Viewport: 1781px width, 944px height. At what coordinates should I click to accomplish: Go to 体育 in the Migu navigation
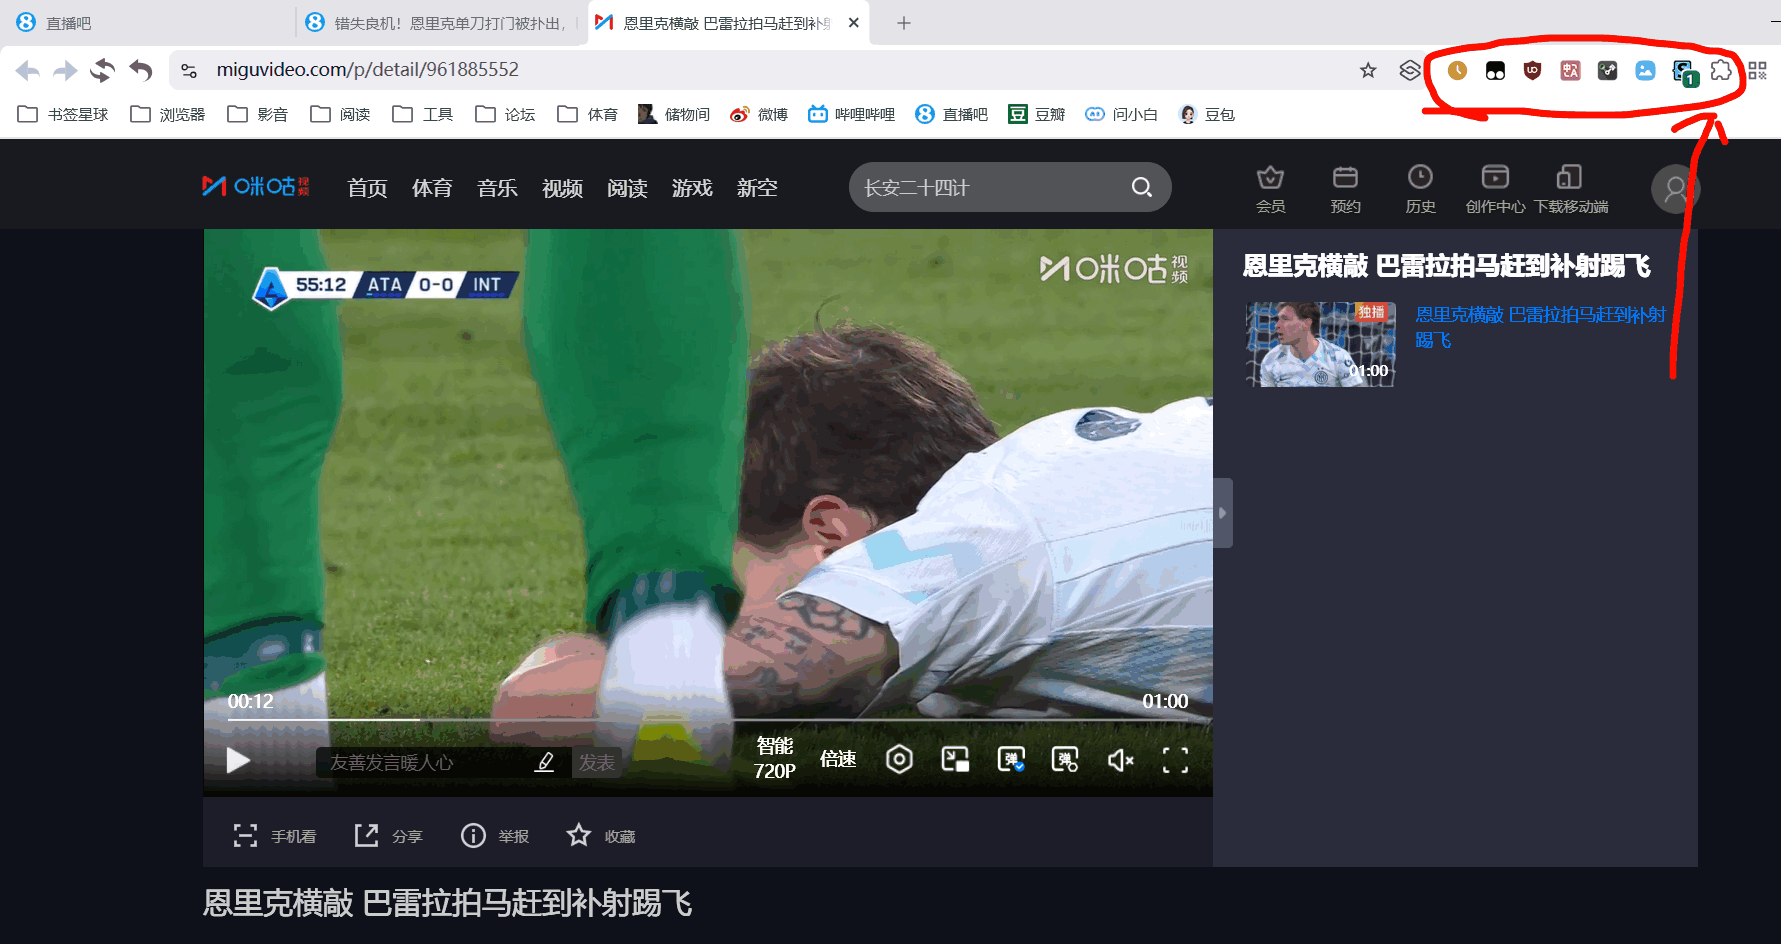[x=432, y=188]
